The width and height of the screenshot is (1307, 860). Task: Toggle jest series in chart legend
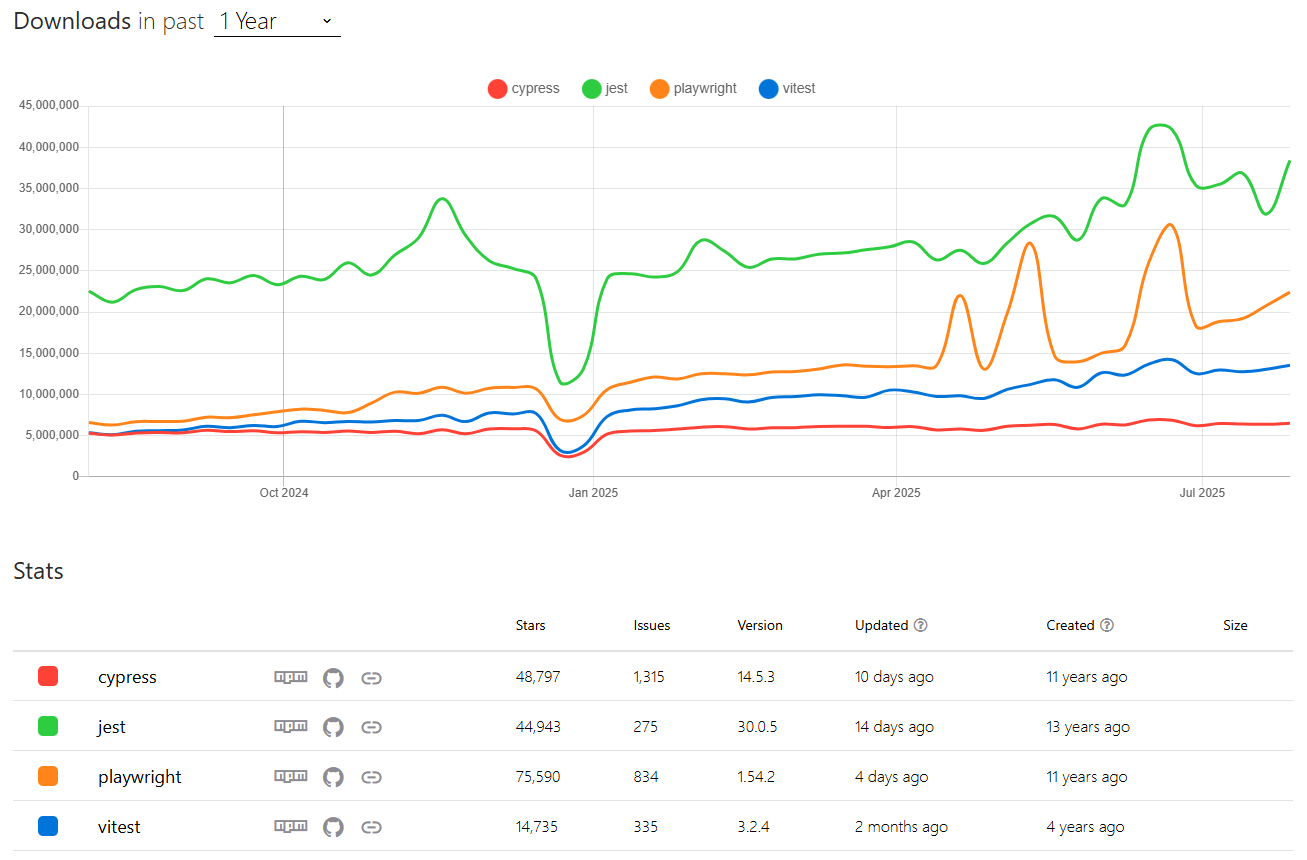[605, 88]
